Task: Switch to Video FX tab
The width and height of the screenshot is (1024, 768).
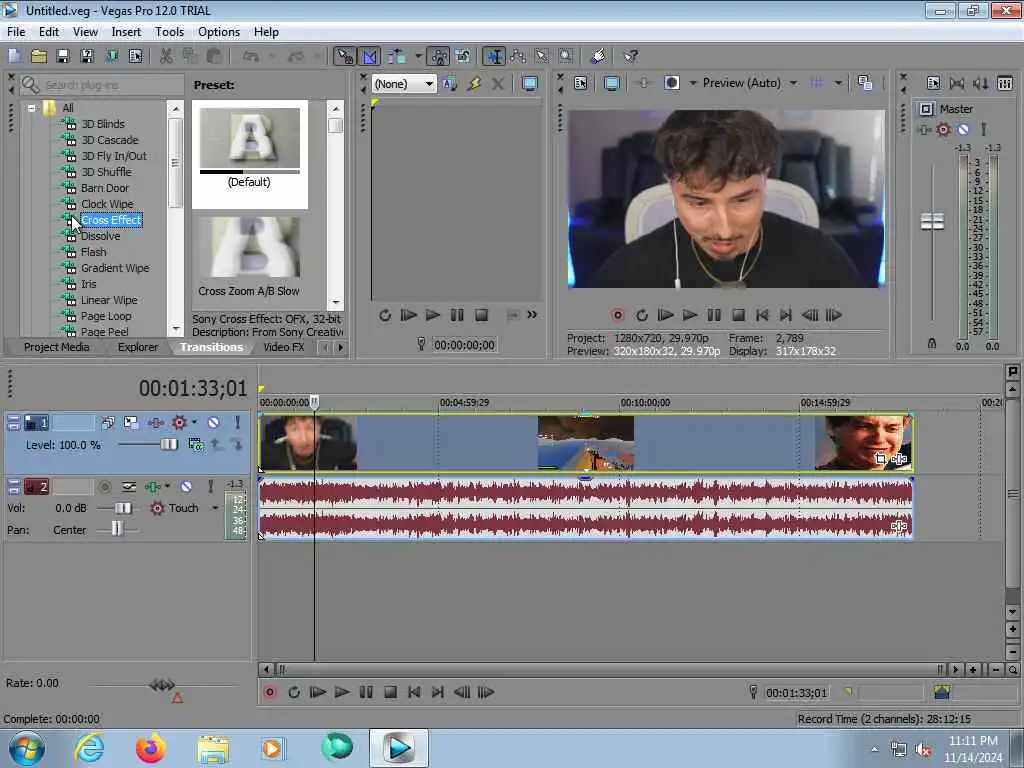Action: (283, 347)
